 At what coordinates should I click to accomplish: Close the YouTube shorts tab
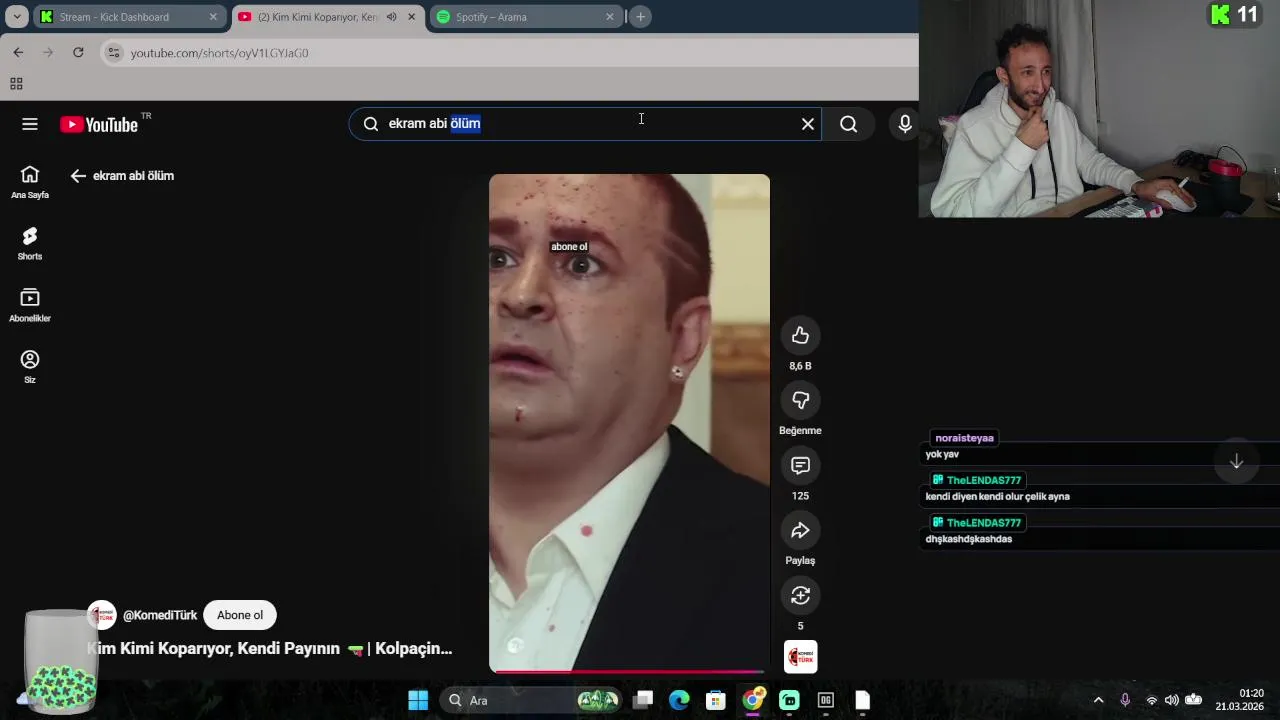coord(411,17)
